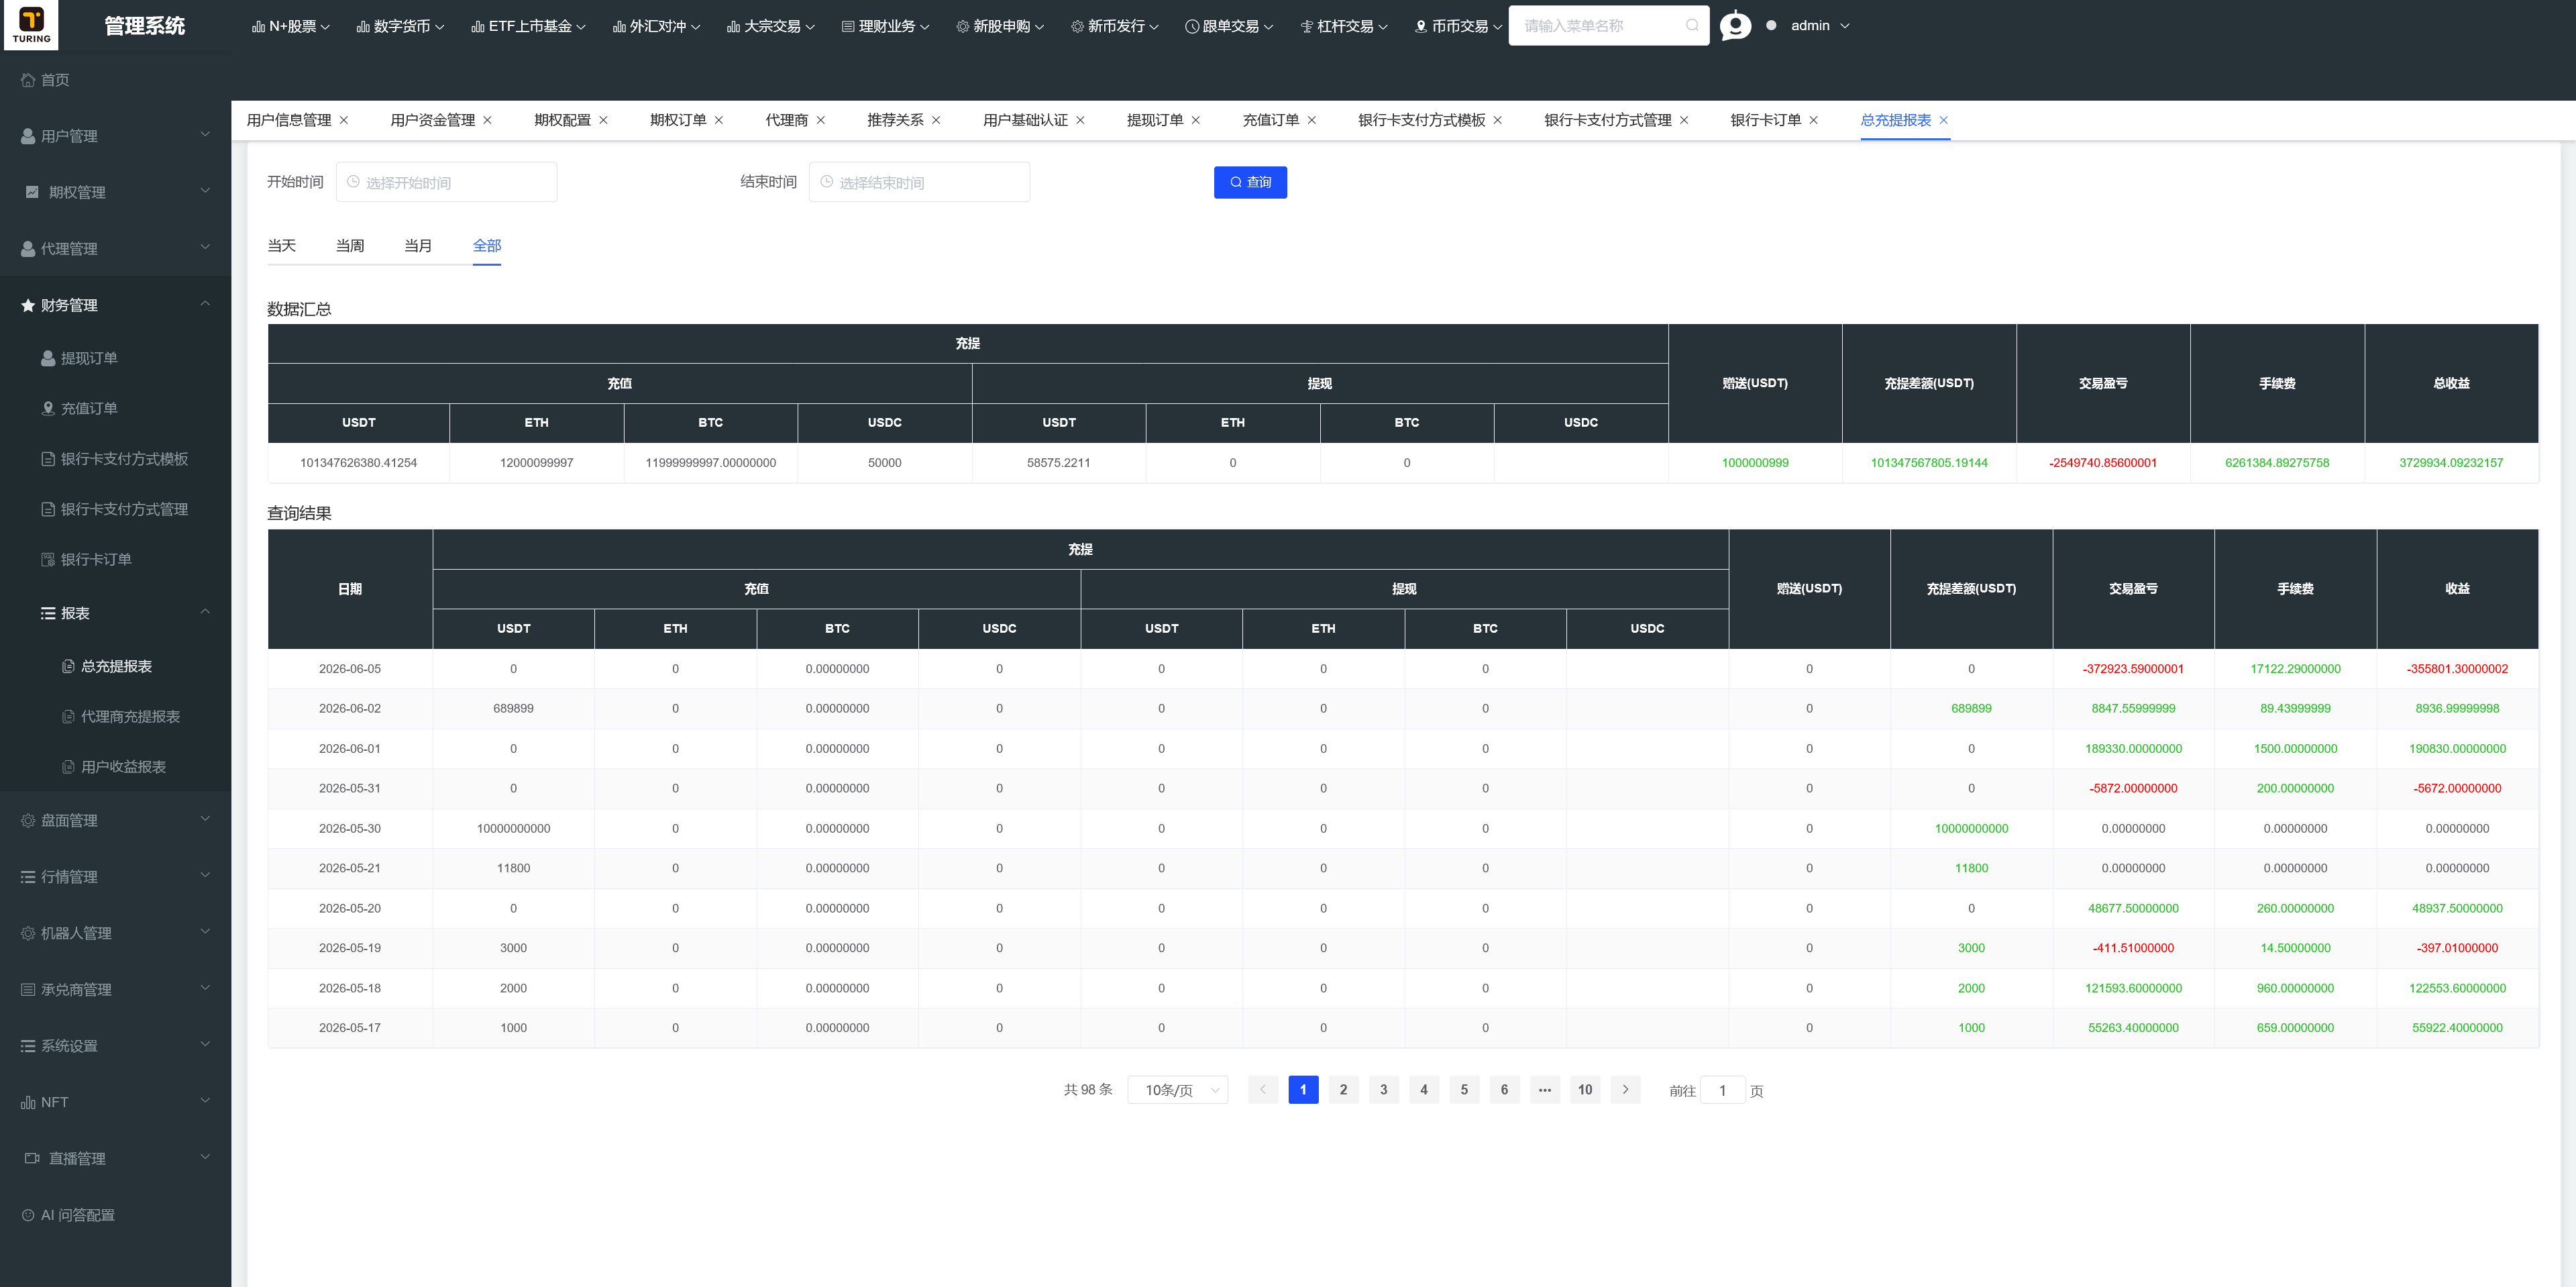
Task: Close the 代理商 tab
Action: click(821, 120)
